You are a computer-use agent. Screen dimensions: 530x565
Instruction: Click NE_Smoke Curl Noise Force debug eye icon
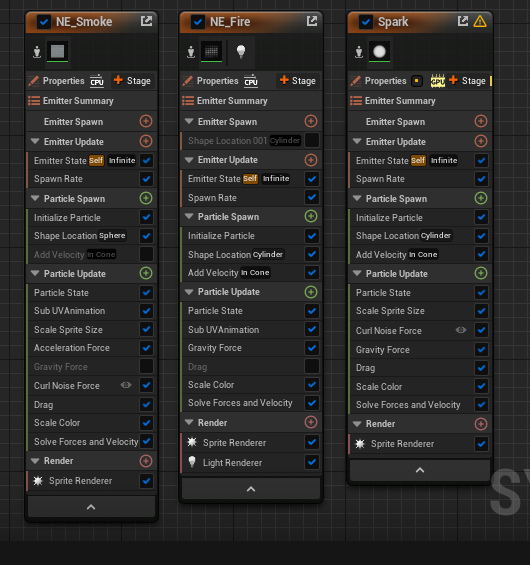pyautogui.click(x=126, y=385)
